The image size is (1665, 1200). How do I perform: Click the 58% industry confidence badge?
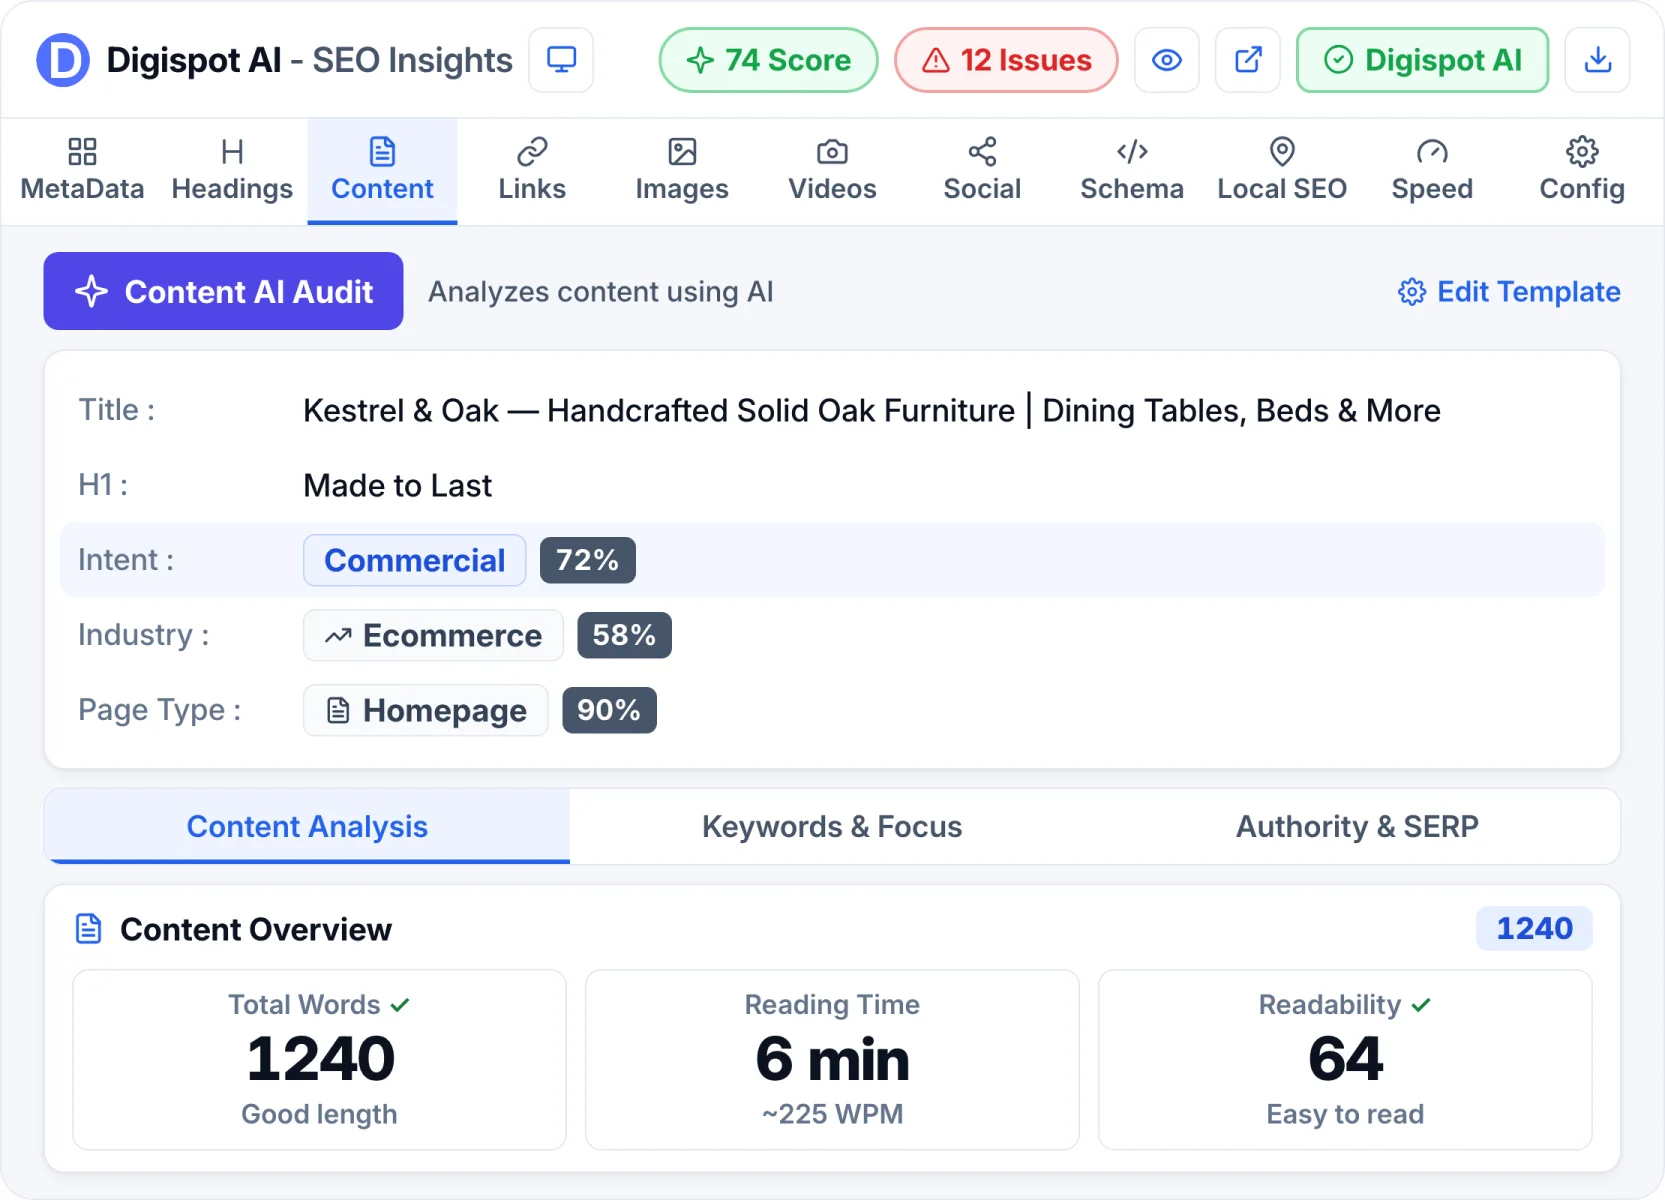624,635
